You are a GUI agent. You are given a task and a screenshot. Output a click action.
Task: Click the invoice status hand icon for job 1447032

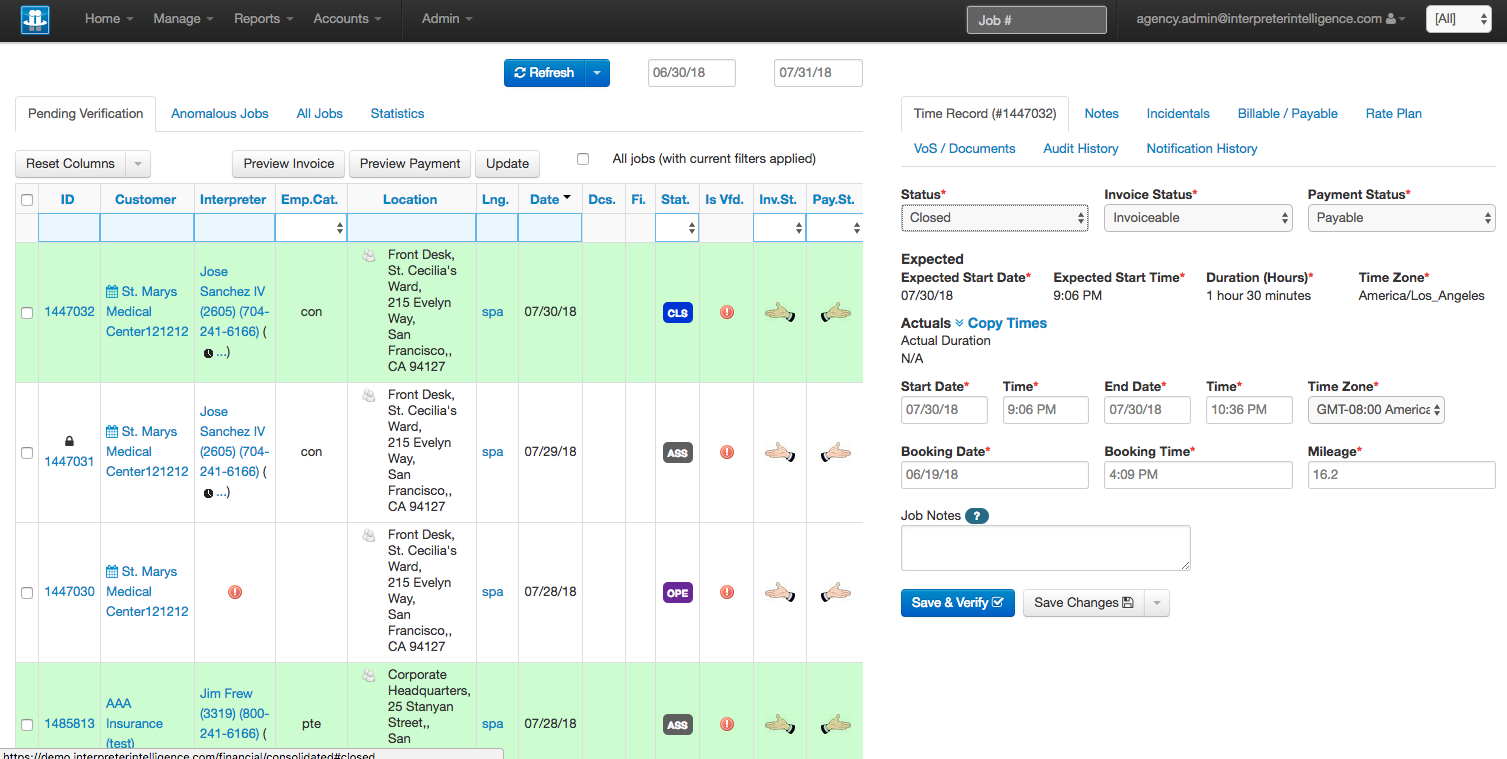[779, 312]
